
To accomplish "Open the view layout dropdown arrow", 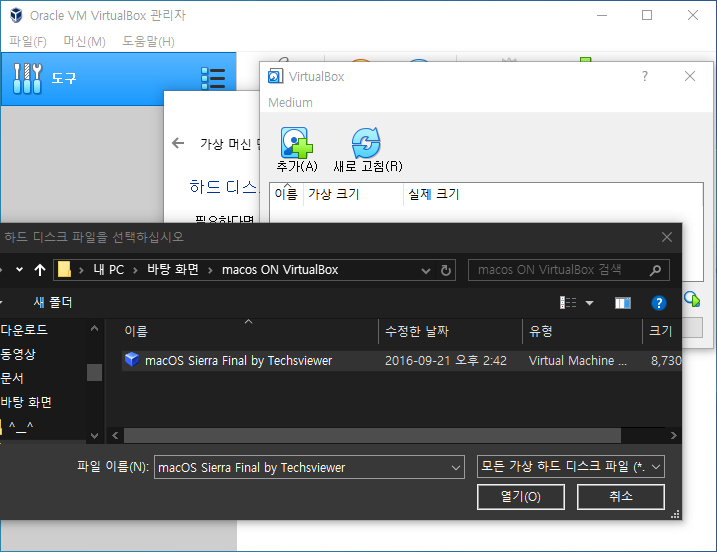I will (x=589, y=303).
